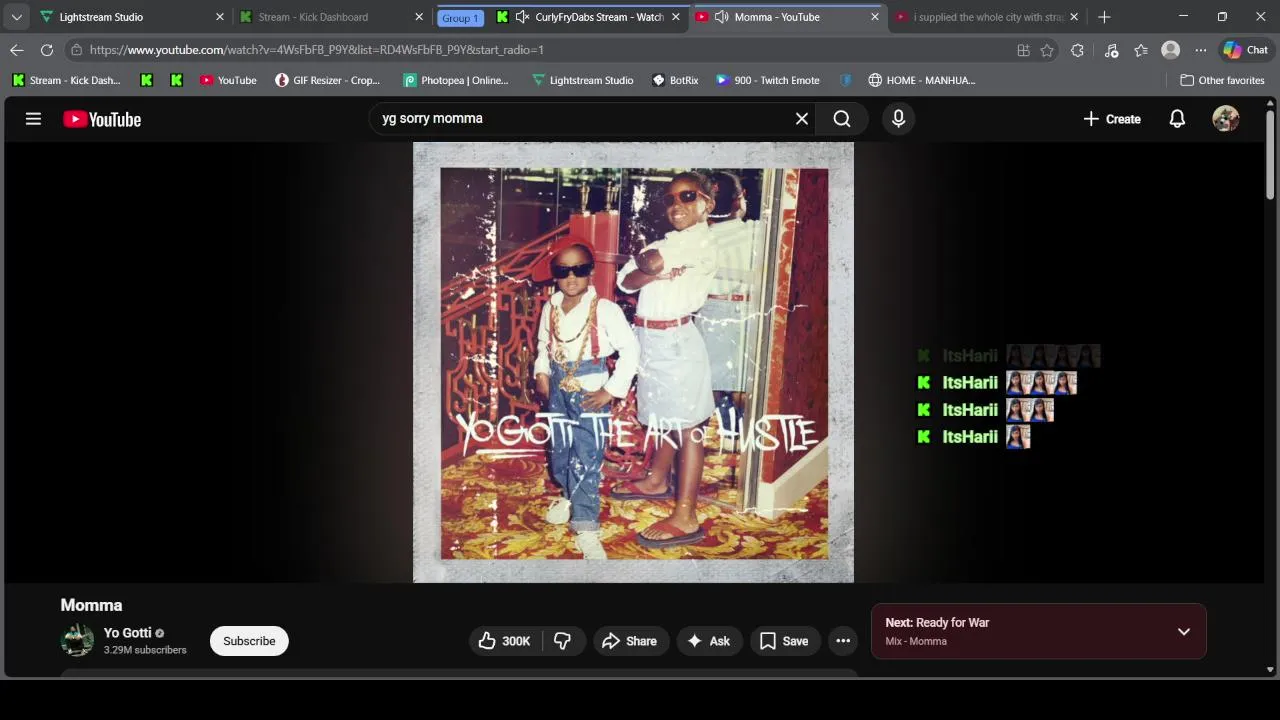
Task: Open the 'i supplied the whole city' tab
Action: (989, 17)
